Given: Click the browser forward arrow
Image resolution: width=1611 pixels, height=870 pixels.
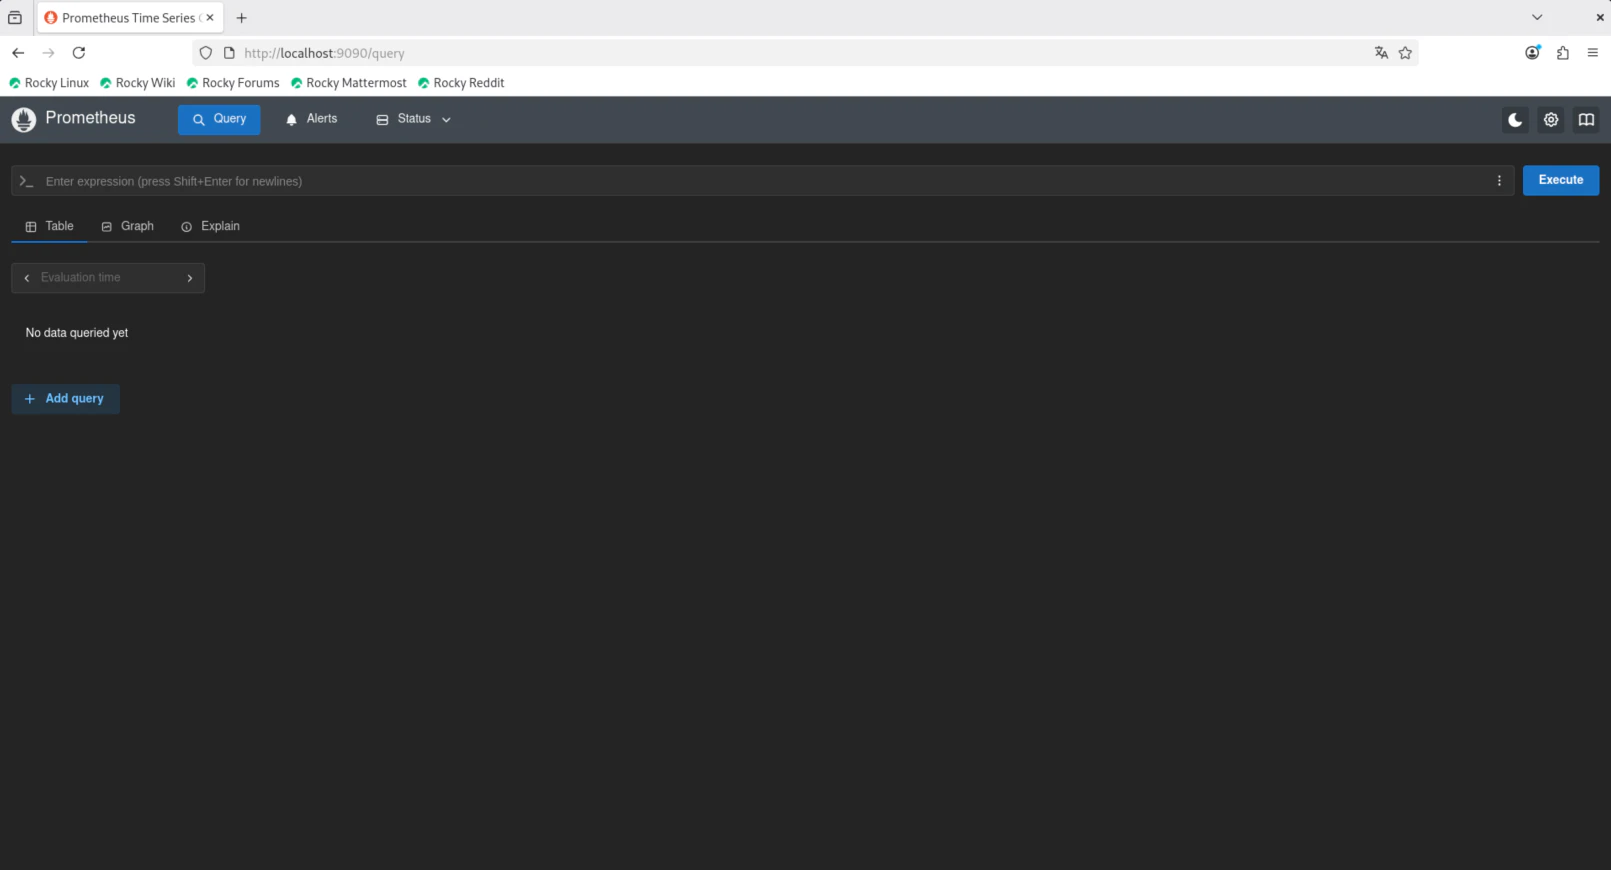Looking at the screenshot, I should coord(48,53).
